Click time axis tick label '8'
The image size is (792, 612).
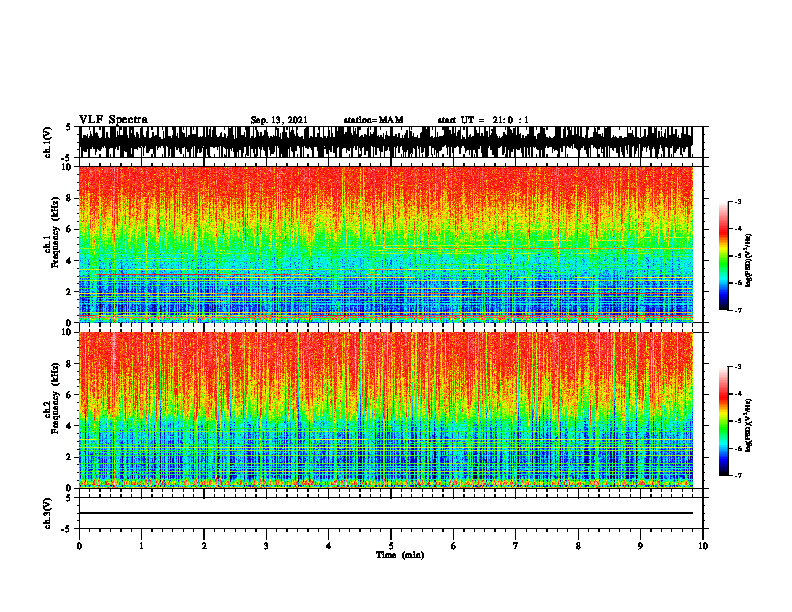click(578, 546)
